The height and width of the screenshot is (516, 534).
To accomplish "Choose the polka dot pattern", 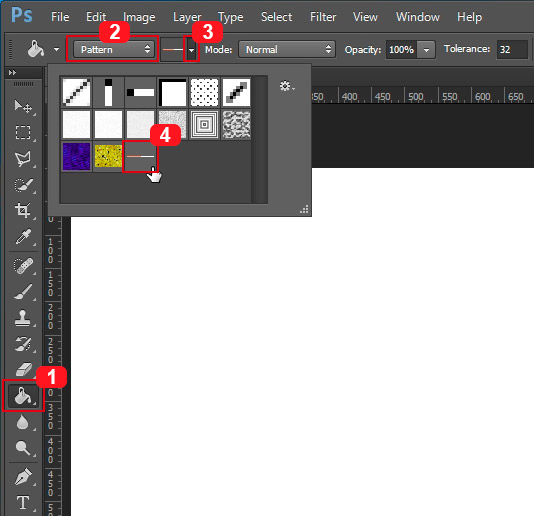I will [204, 92].
